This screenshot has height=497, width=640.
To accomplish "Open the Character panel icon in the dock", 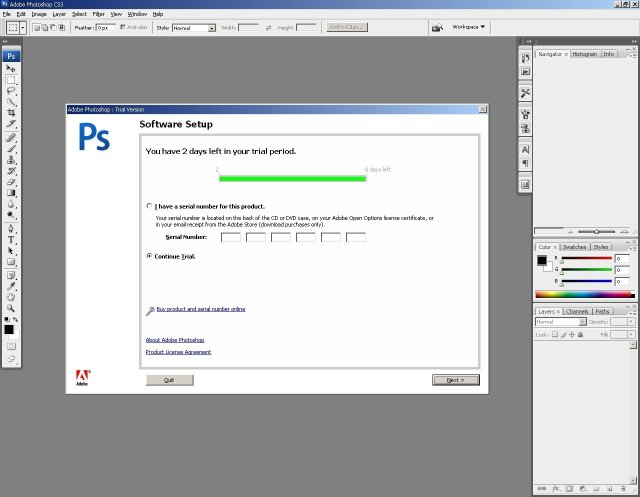I will click(x=526, y=149).
